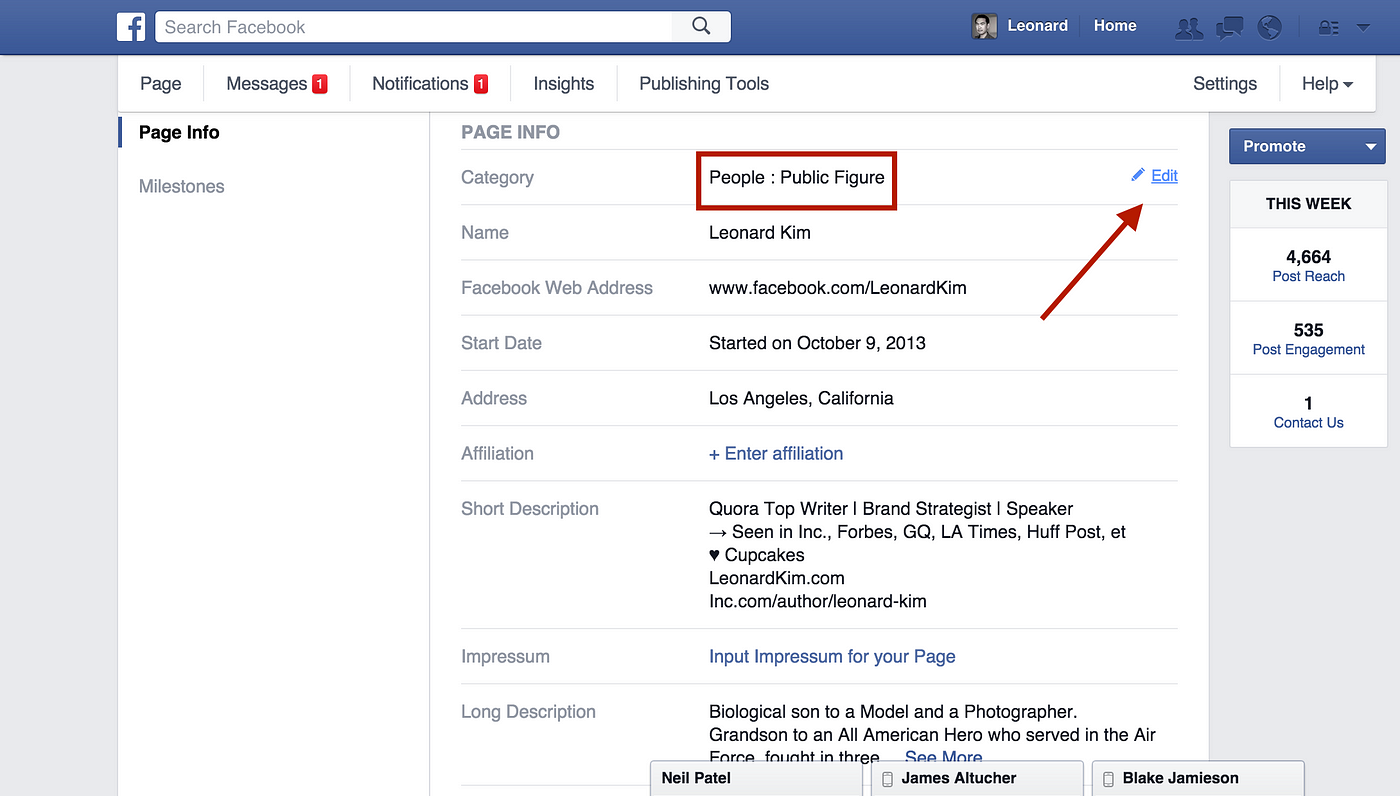Click the mobile icon on Blake Jamieson chat
The image size is (1400, 796).
click(x=1108, y=778)
